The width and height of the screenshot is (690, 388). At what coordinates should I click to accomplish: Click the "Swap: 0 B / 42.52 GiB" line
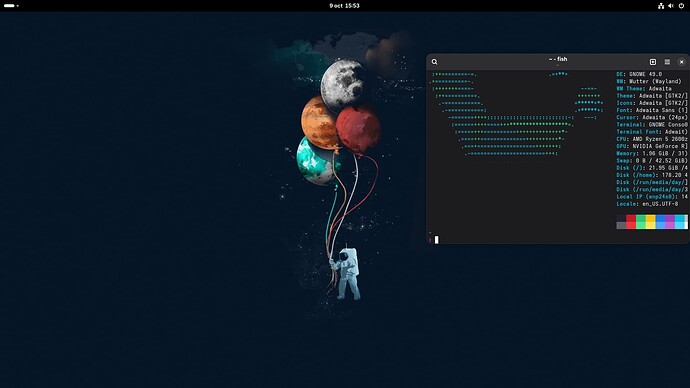(x=652, y=161)
